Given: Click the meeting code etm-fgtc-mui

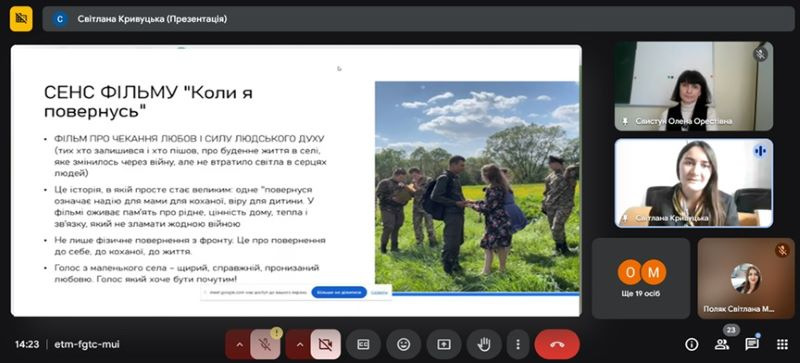Looking at the screenshot, I should pos(87,345).
